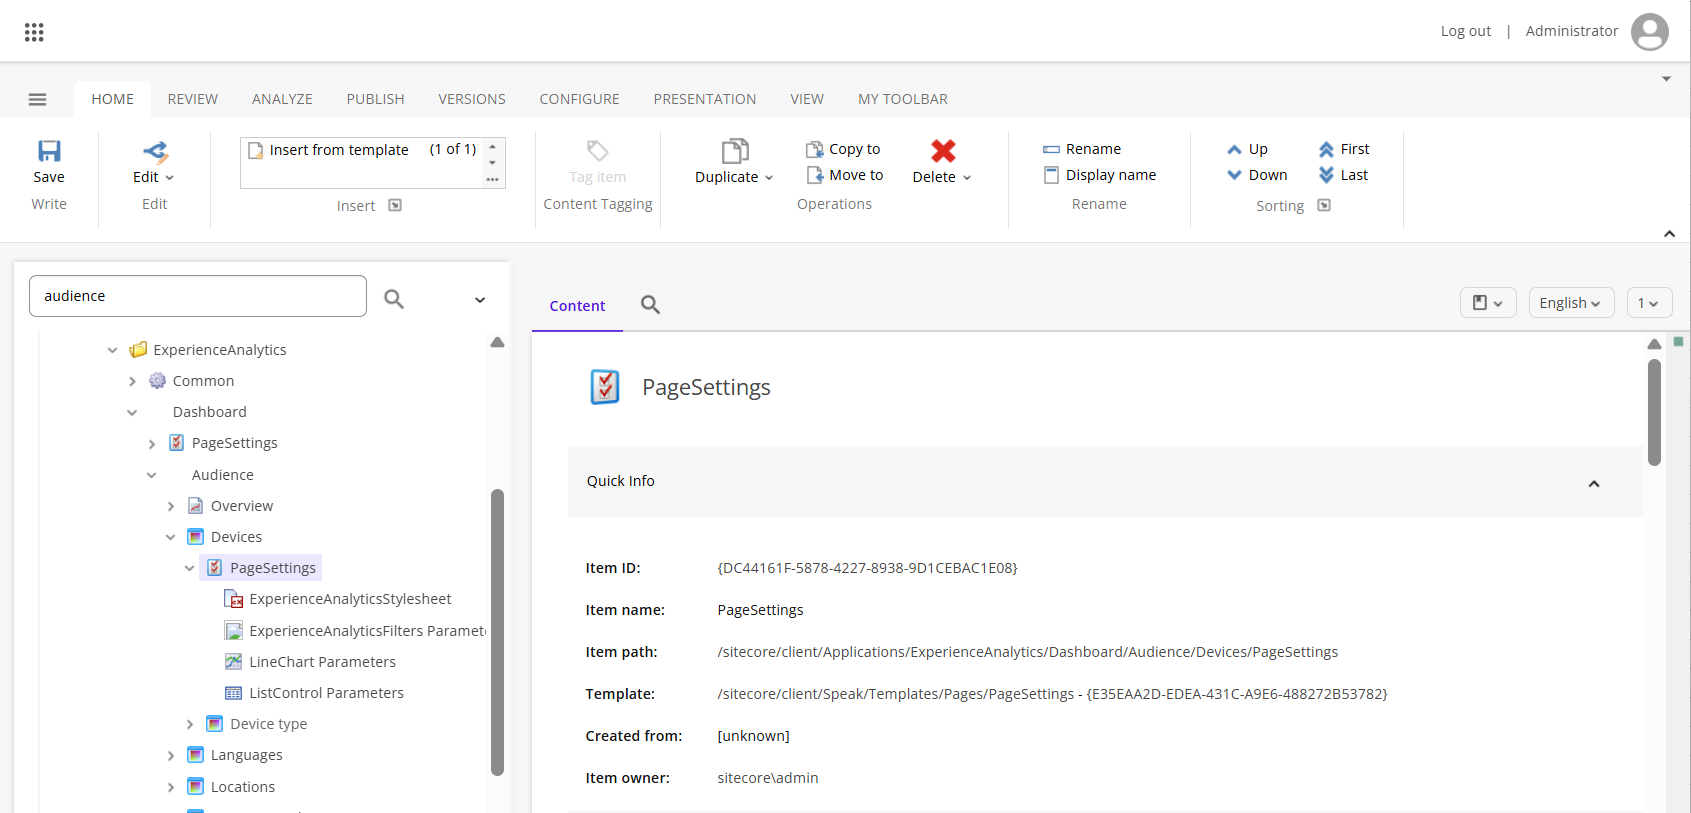Switch to the PRESENTATION ribbon tab
The image size is (1691, 813).
pyautogui.click(x=705, y=99)
